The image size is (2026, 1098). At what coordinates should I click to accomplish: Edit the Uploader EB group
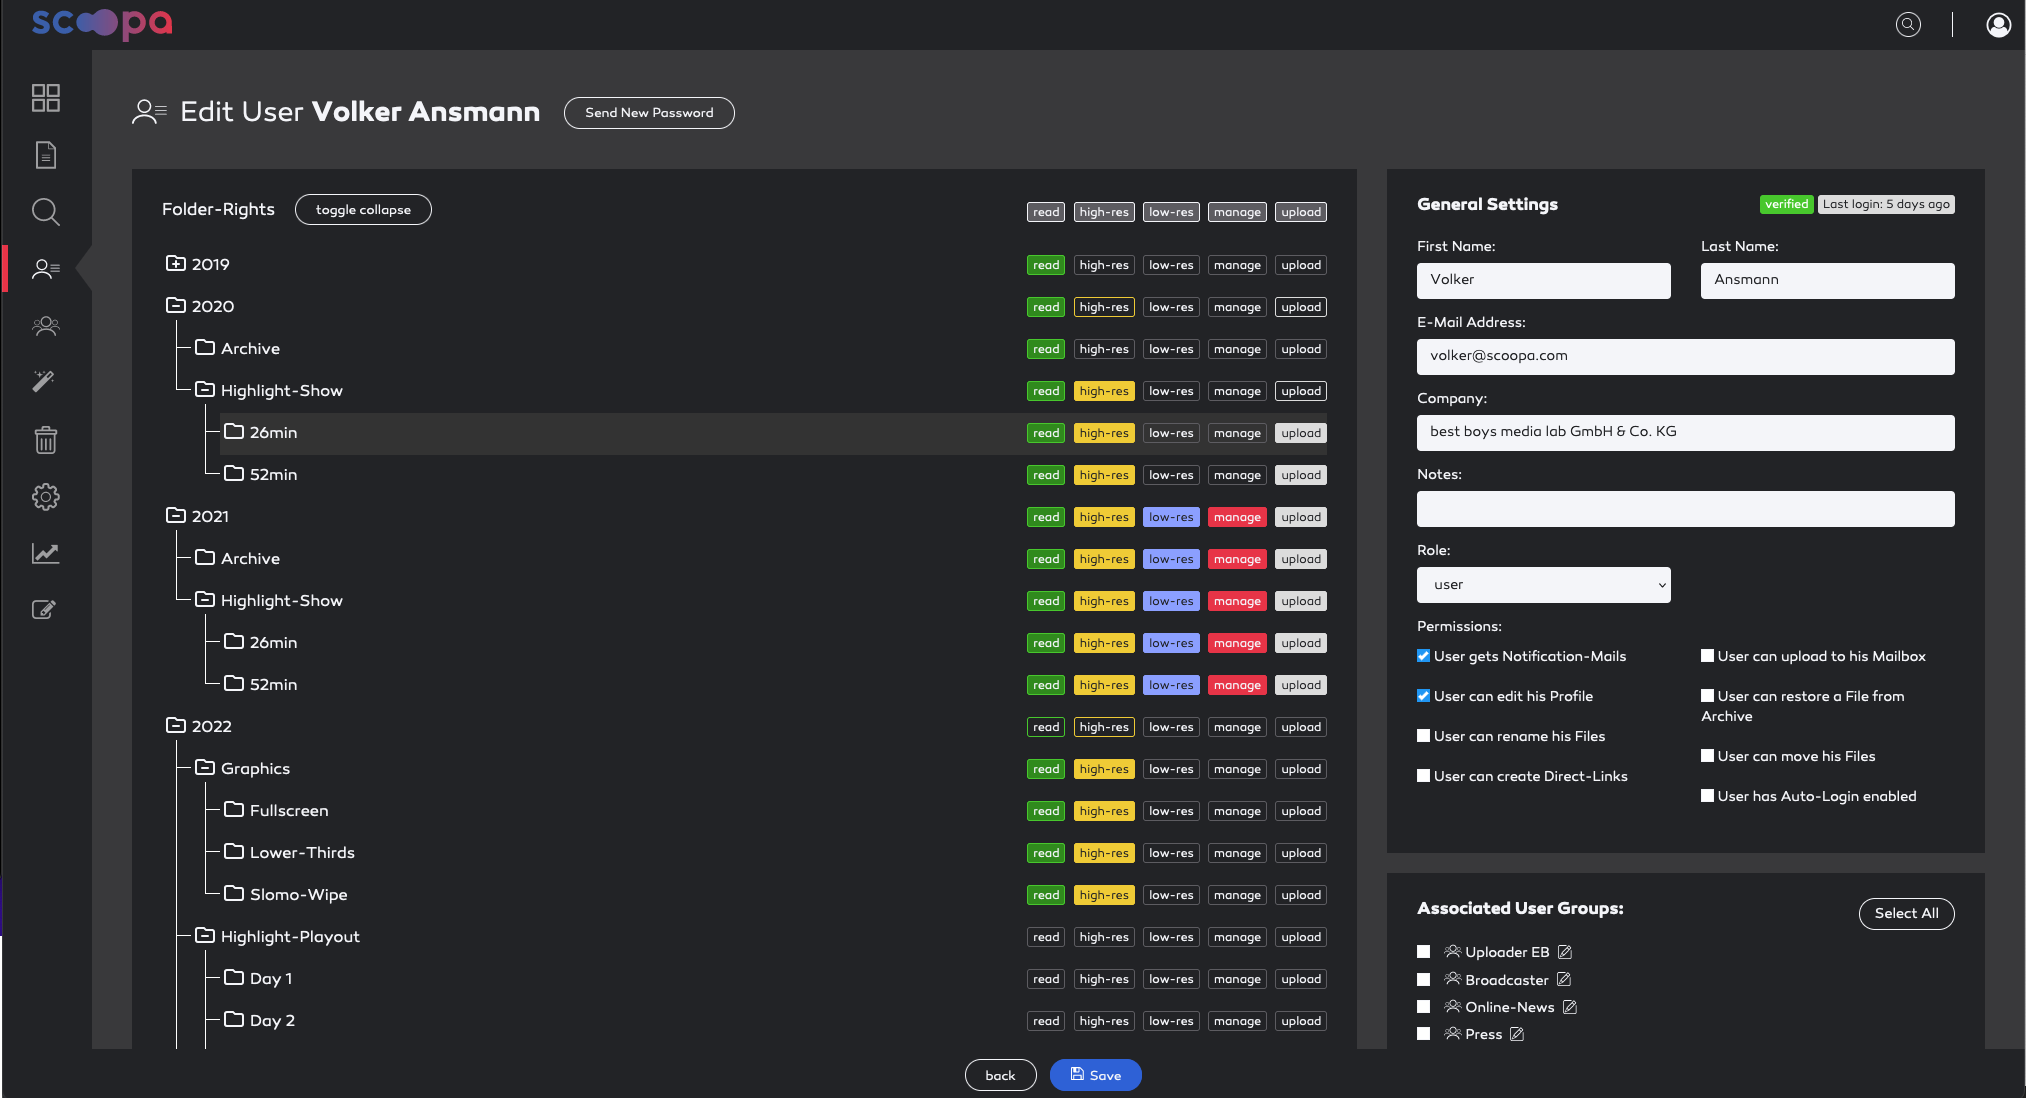coord(1565,952)
